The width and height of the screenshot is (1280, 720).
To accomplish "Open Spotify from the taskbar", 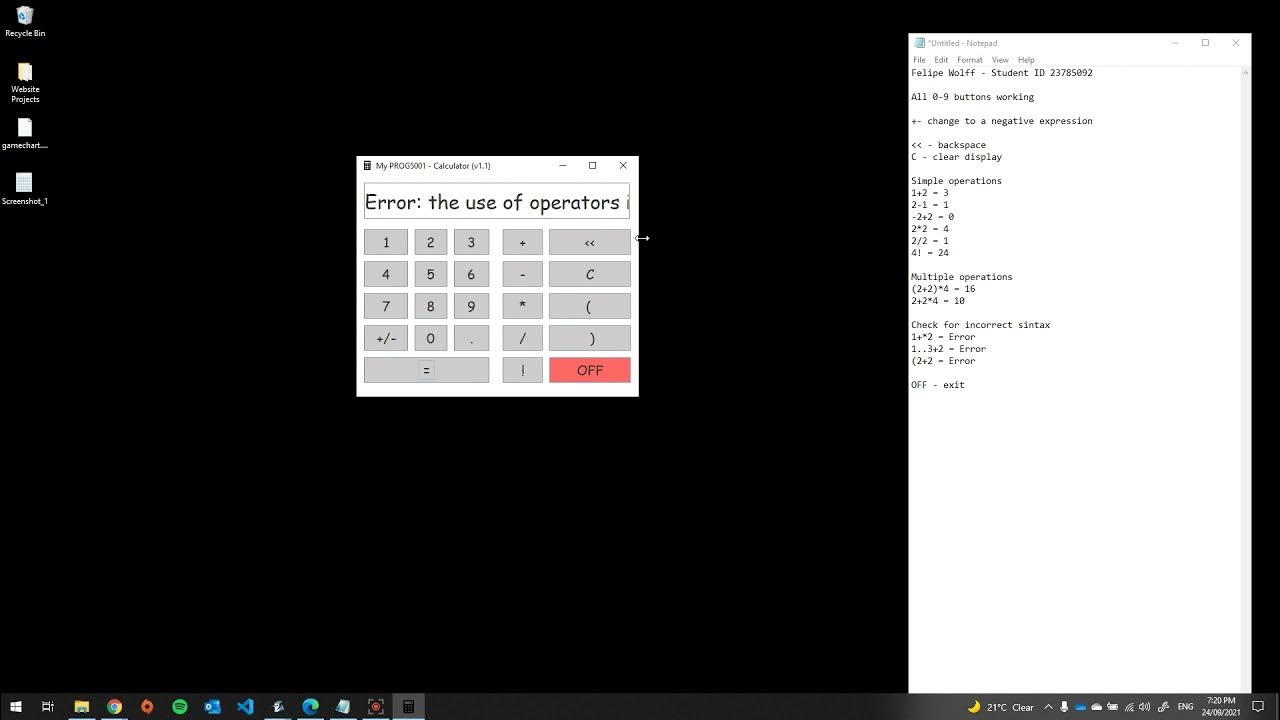I will pos(180,706).
